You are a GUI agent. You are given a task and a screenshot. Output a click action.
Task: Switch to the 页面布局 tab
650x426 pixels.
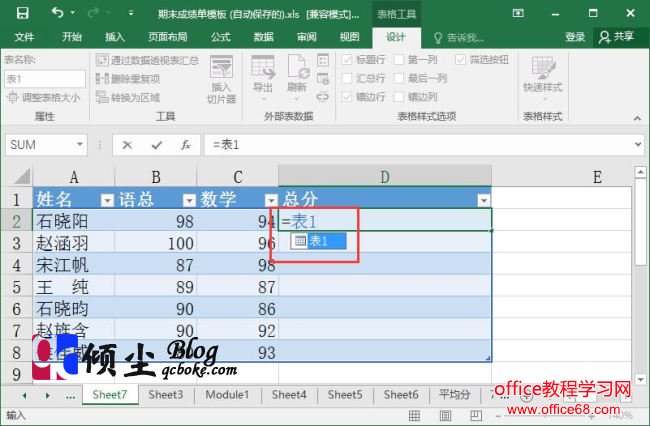pyautogui.click(x=168, y=37)
